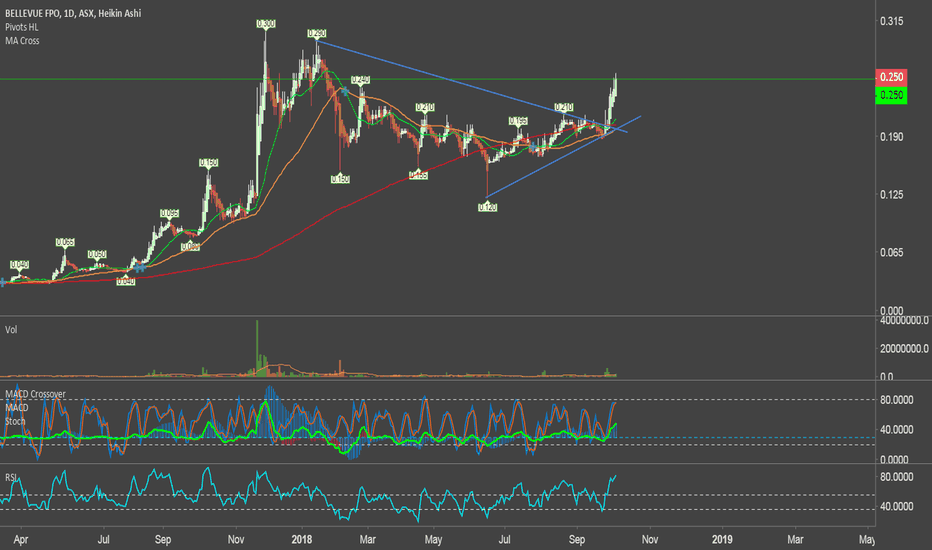Screen dimensions: 932x550
Task: Select the 0.095 pivot label
Action: tap(169, 213)
